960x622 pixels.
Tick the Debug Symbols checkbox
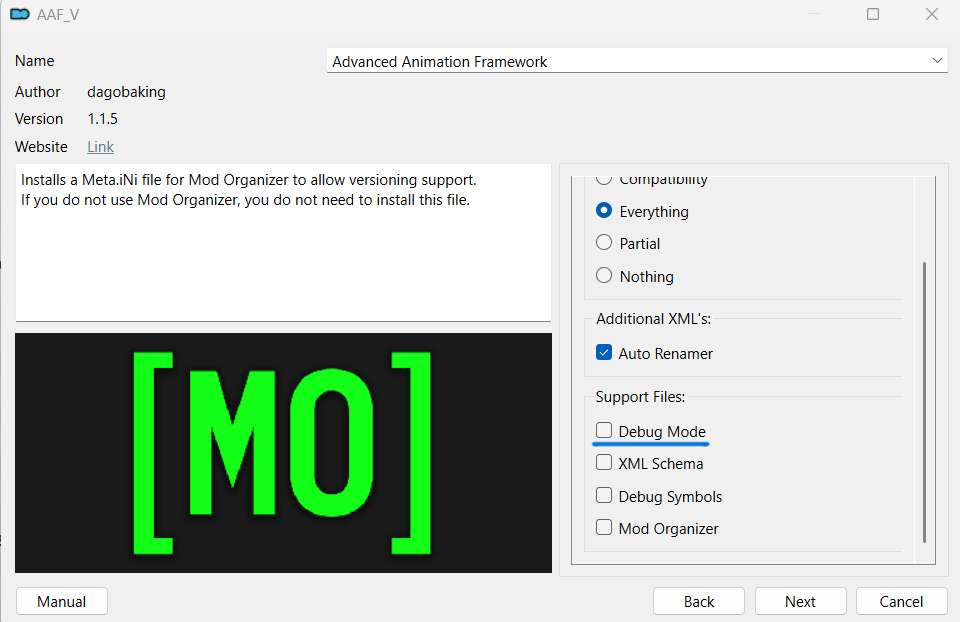pos(604,495)
